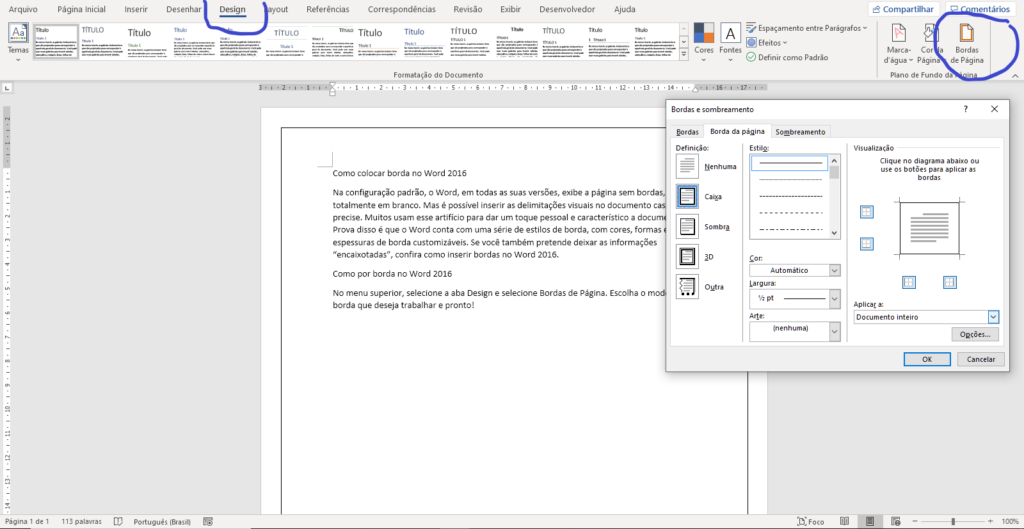Toggle the bottom border preview button
This screenshot has width=1024, height=529.
[x=867, y=244]
